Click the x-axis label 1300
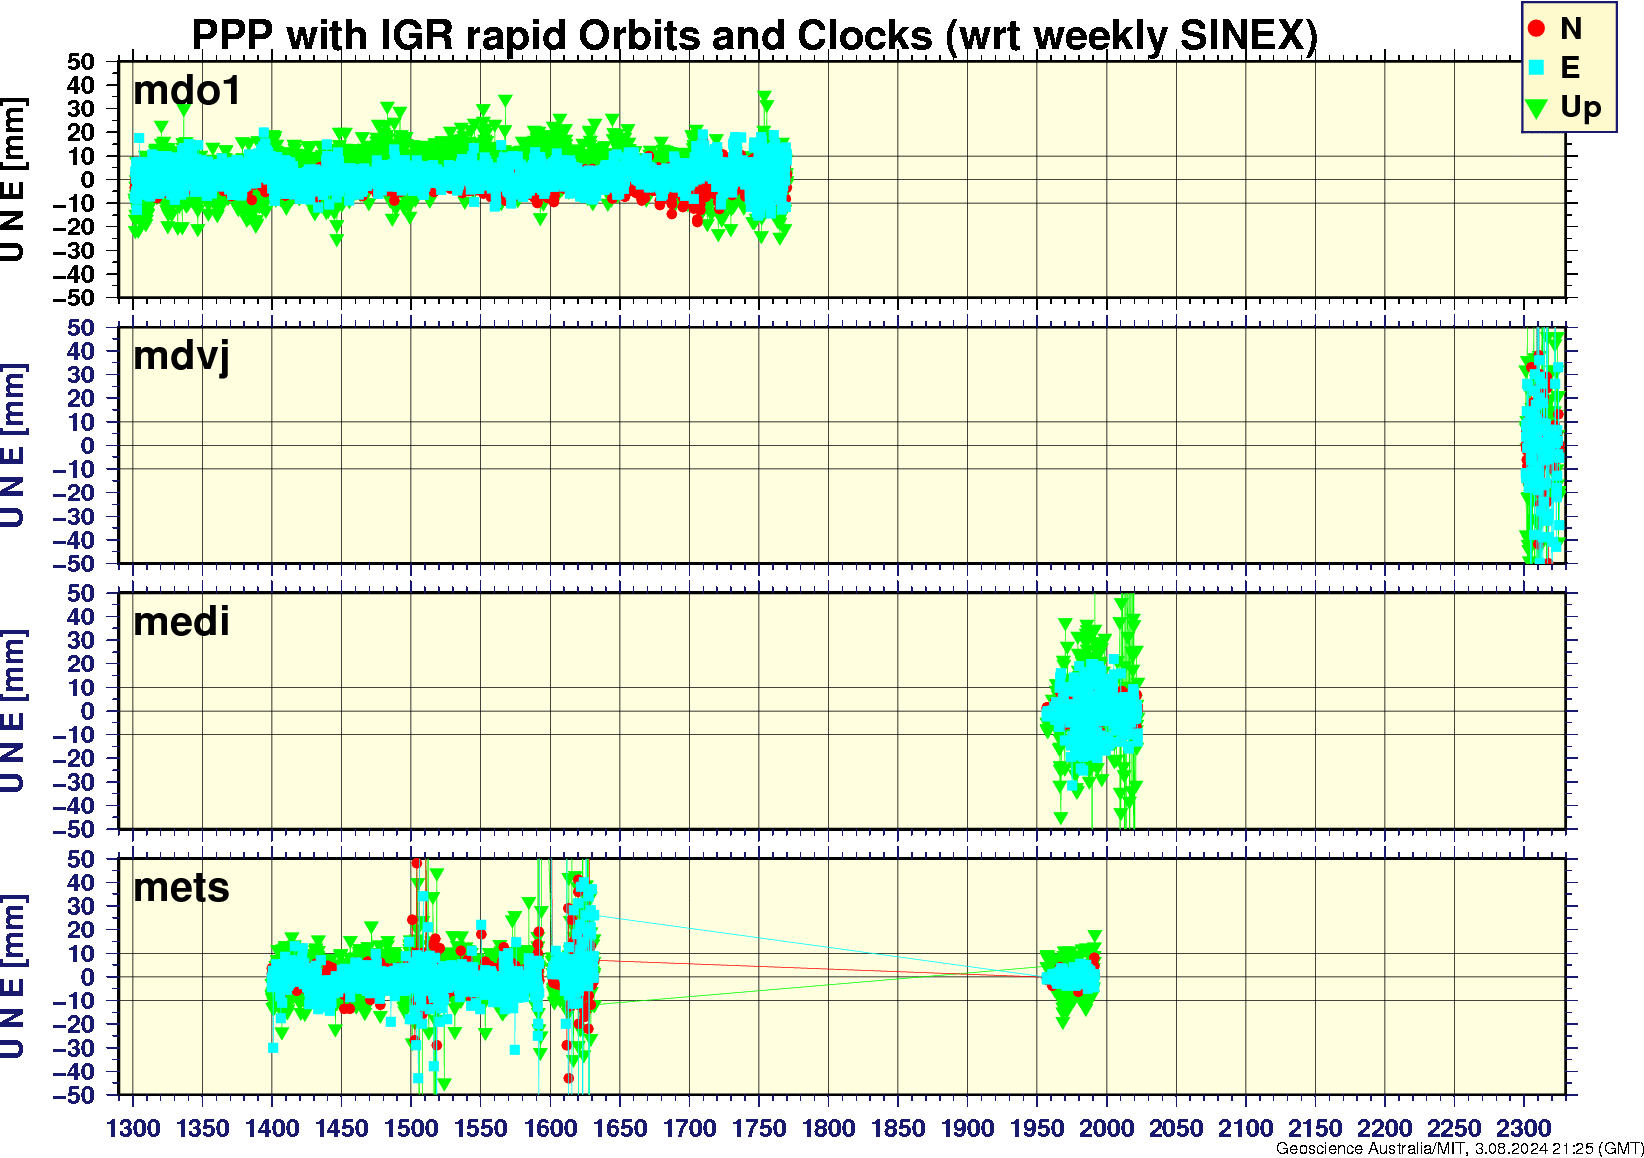This screenshot has height=1158, width=1644. click(x=133, y=1128)
